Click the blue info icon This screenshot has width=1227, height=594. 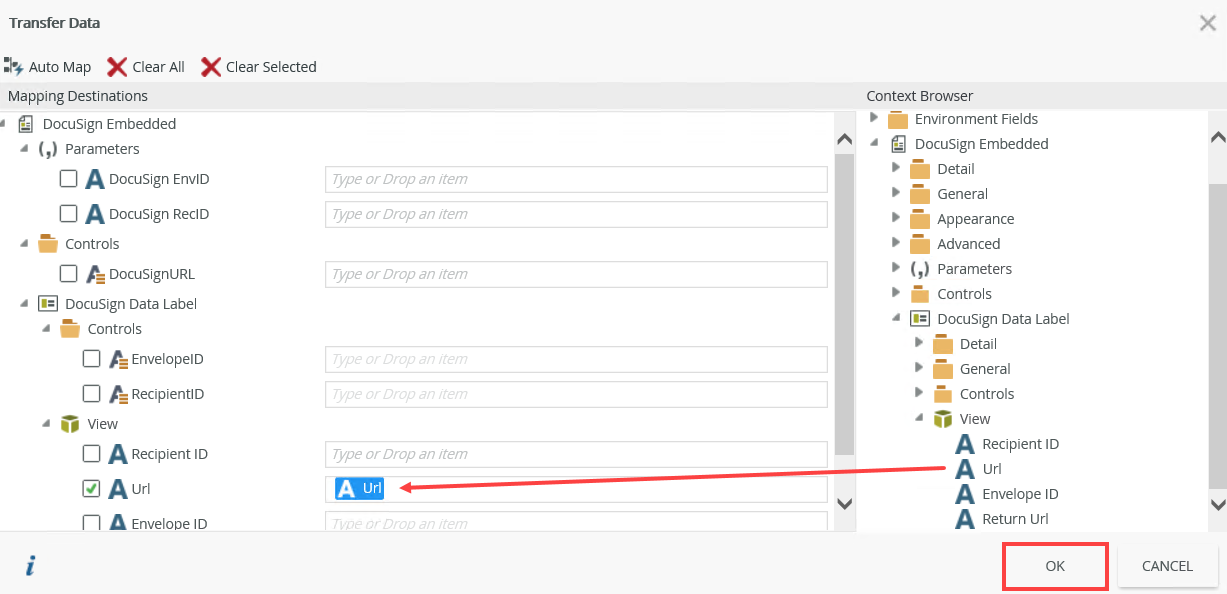click(x=30, y=566)
